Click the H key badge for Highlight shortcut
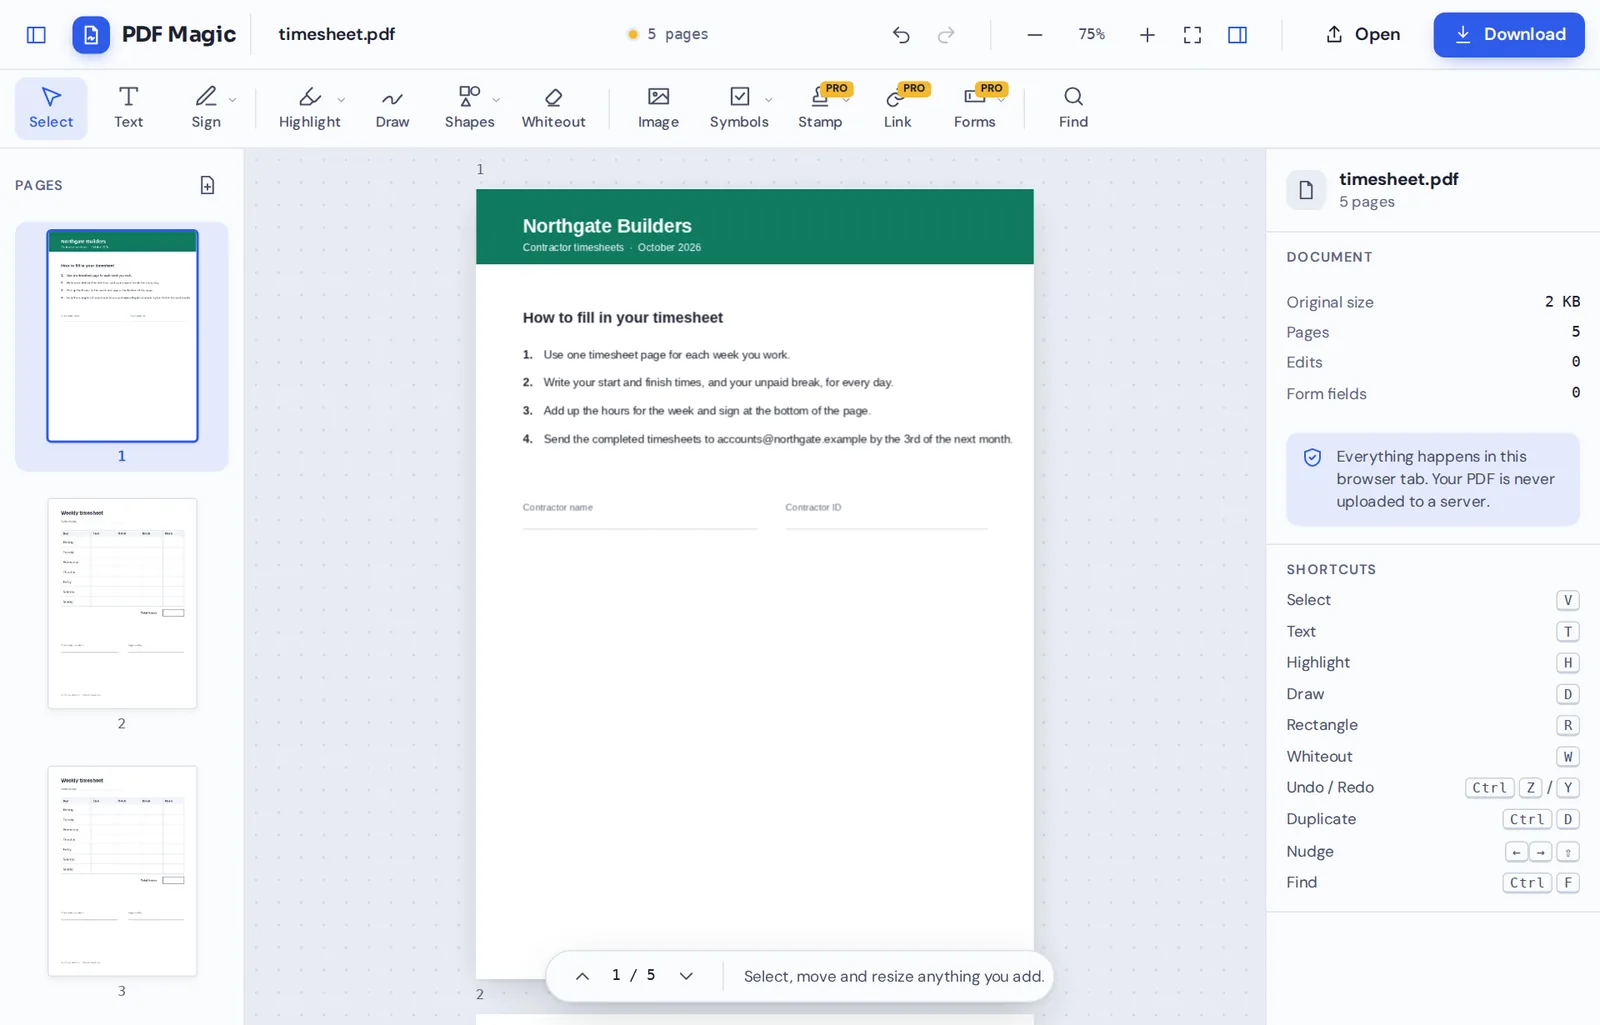The height and width of the screenshot is (1025, 1600). [x=1568, y=663]
